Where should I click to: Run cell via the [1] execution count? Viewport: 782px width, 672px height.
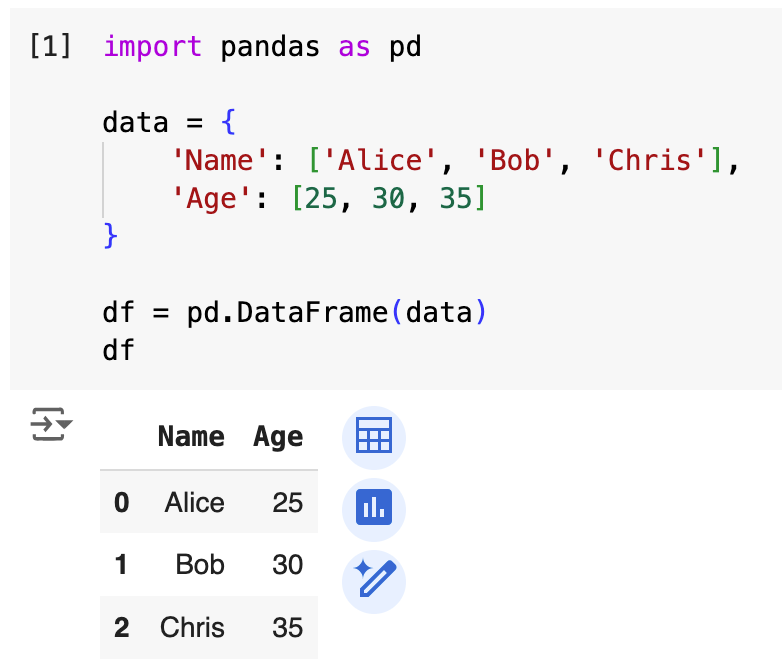(x=50, y=47)
